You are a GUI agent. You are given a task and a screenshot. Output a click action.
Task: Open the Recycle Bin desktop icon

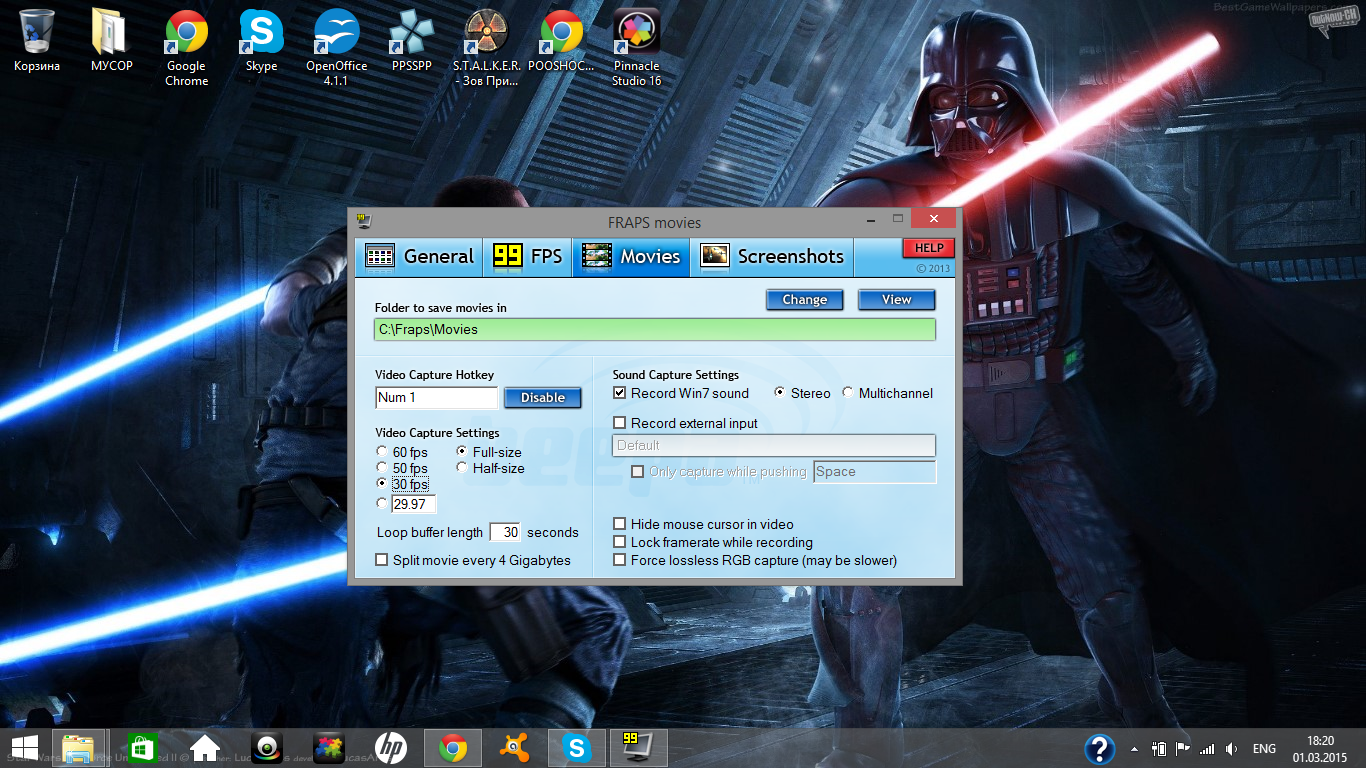click(37, 33)
